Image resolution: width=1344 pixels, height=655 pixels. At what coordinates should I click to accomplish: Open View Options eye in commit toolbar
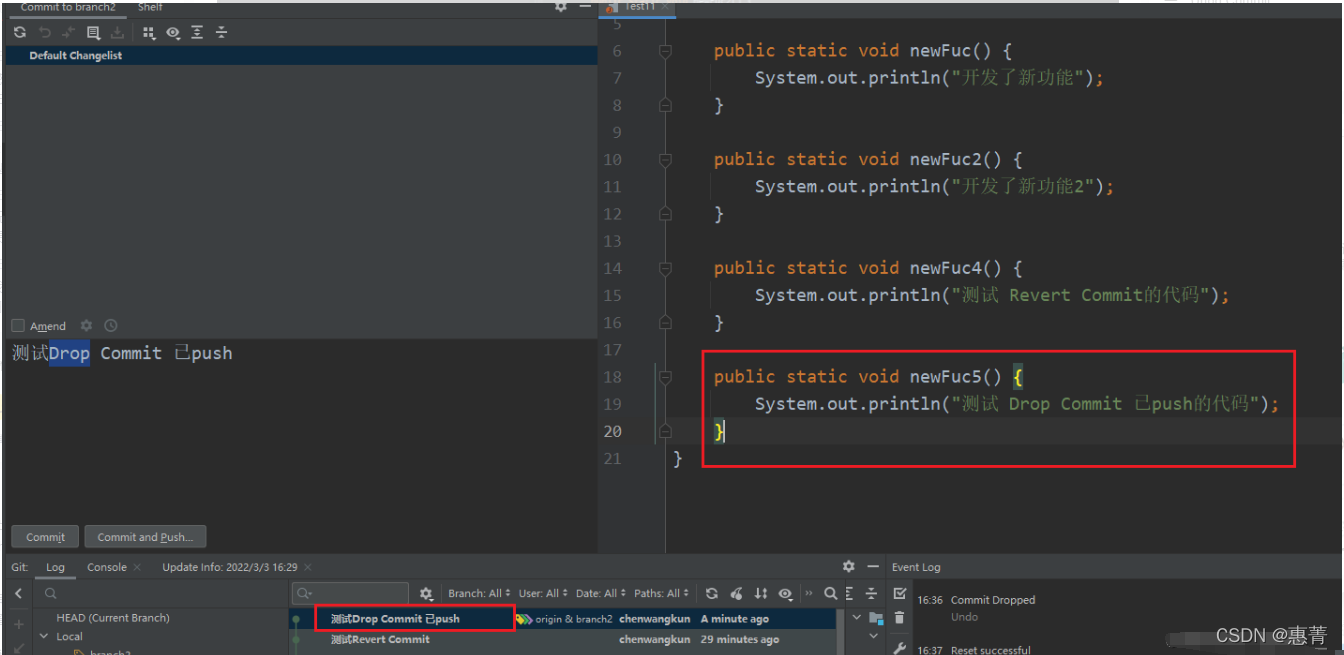(173, 32)
